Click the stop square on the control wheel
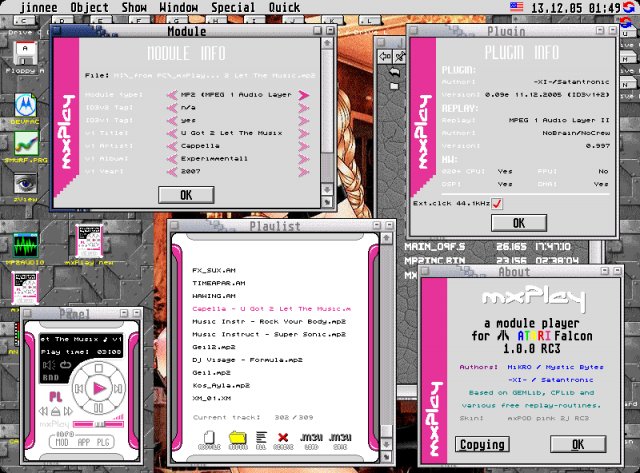This screenshot has height=473, width=640. (x=98, y=368)
